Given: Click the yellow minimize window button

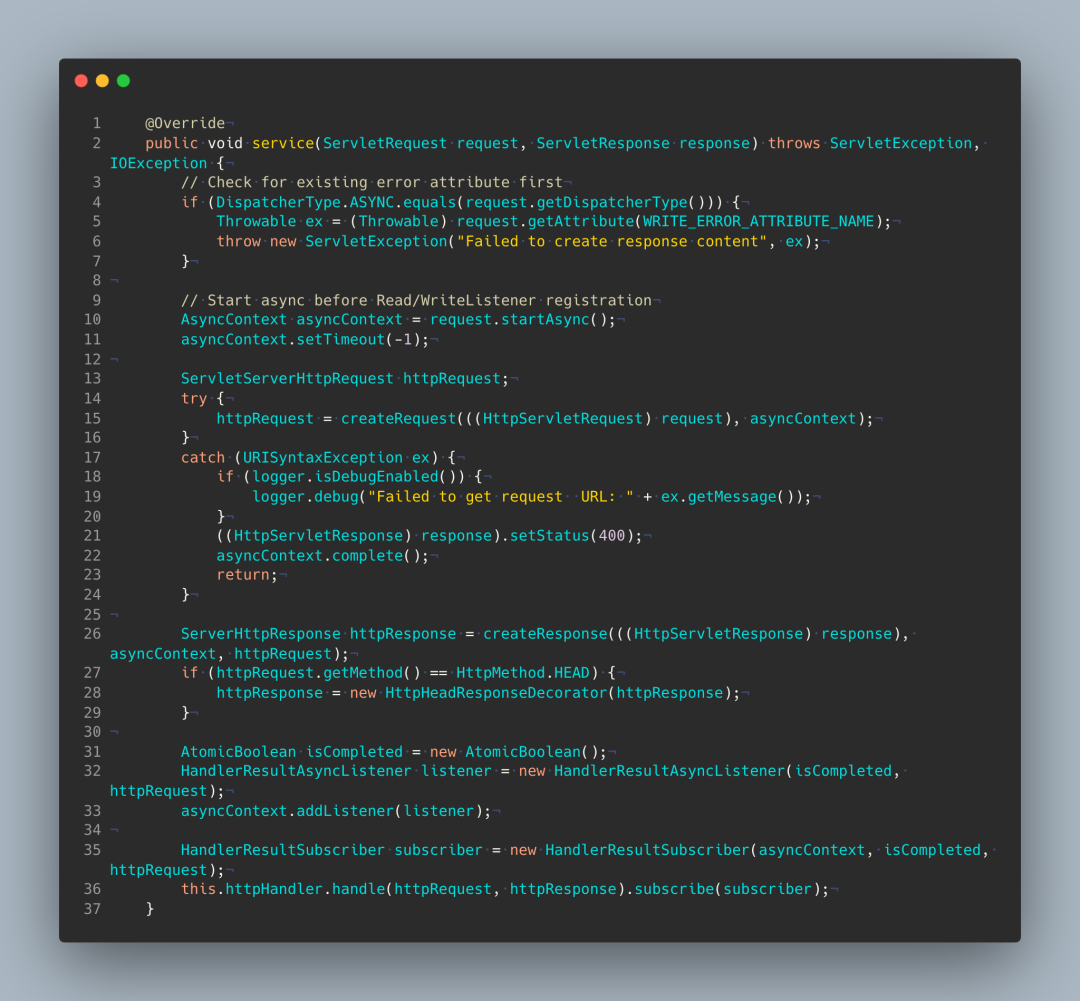Looking at the screenshot, I should pos(103,81).
